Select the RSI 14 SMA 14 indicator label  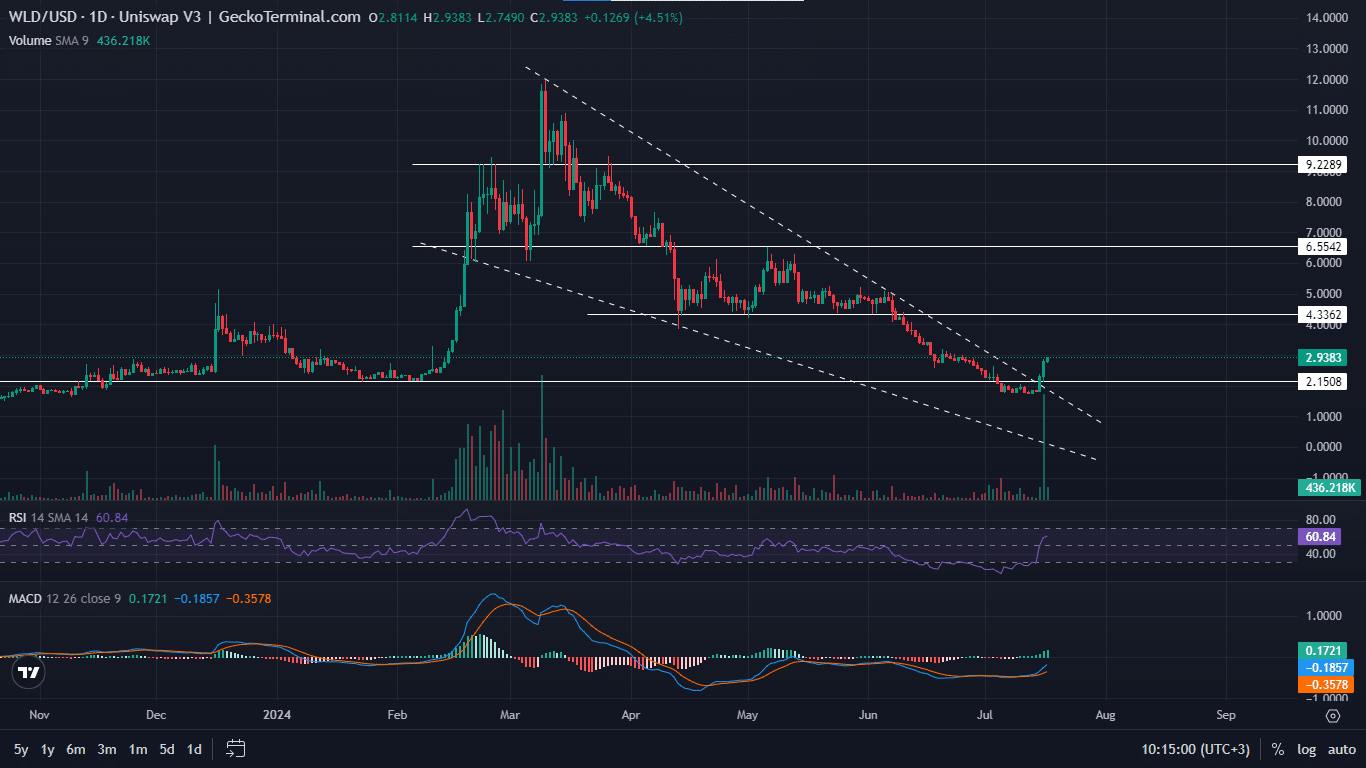coord(48,517)
